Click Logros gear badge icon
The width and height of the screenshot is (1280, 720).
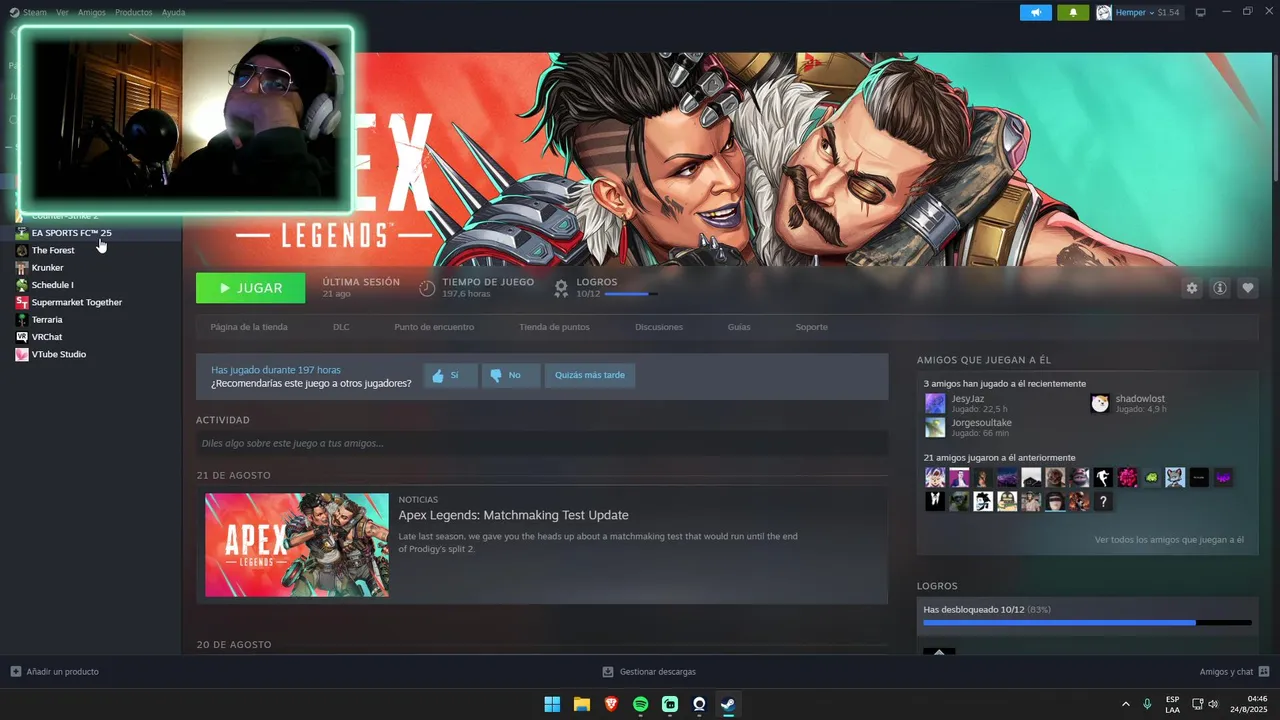pos(561,288)
